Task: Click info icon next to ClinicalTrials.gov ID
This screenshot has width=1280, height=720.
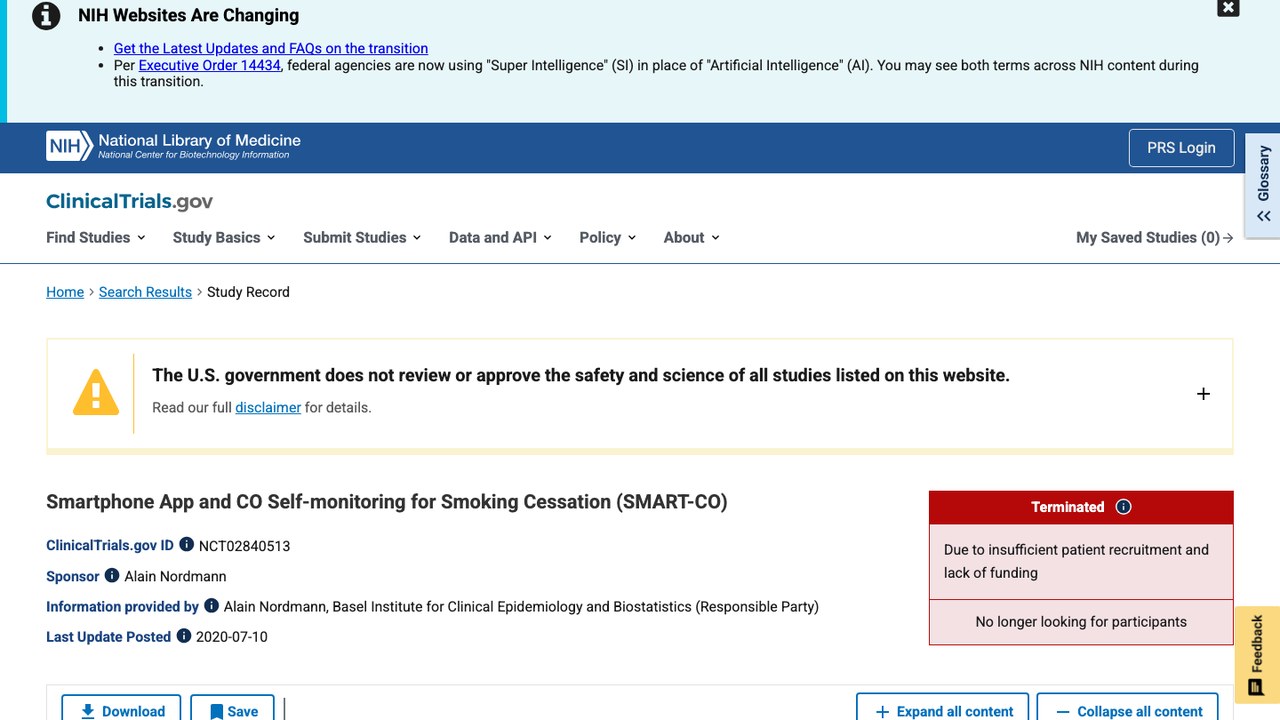Action: tap(186, 545)
